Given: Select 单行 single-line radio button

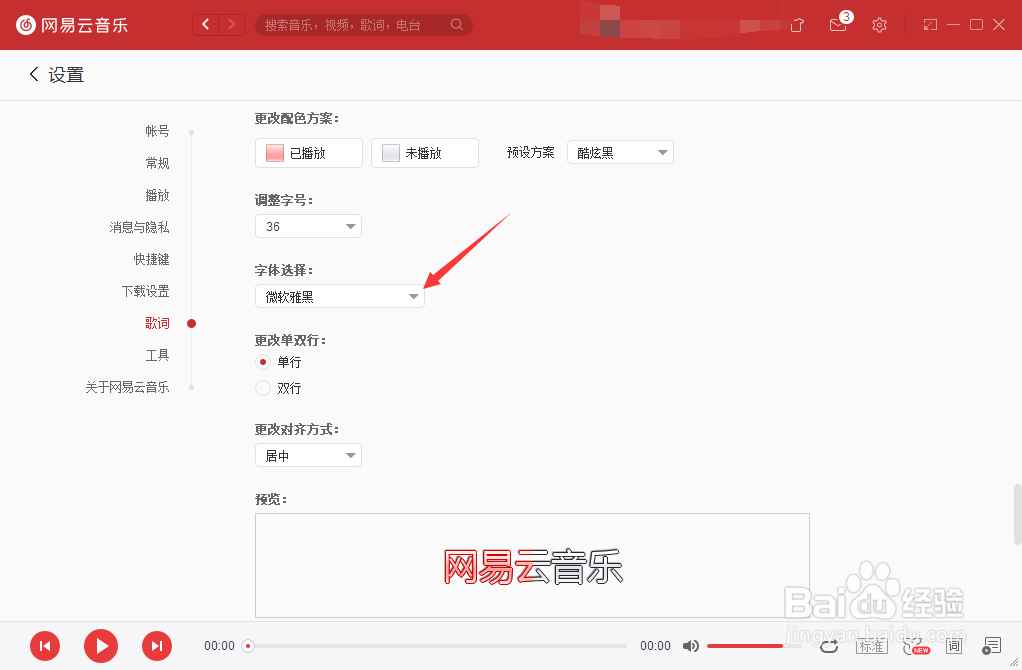Looking at the screenshot, I should click(x=263, y=362).
